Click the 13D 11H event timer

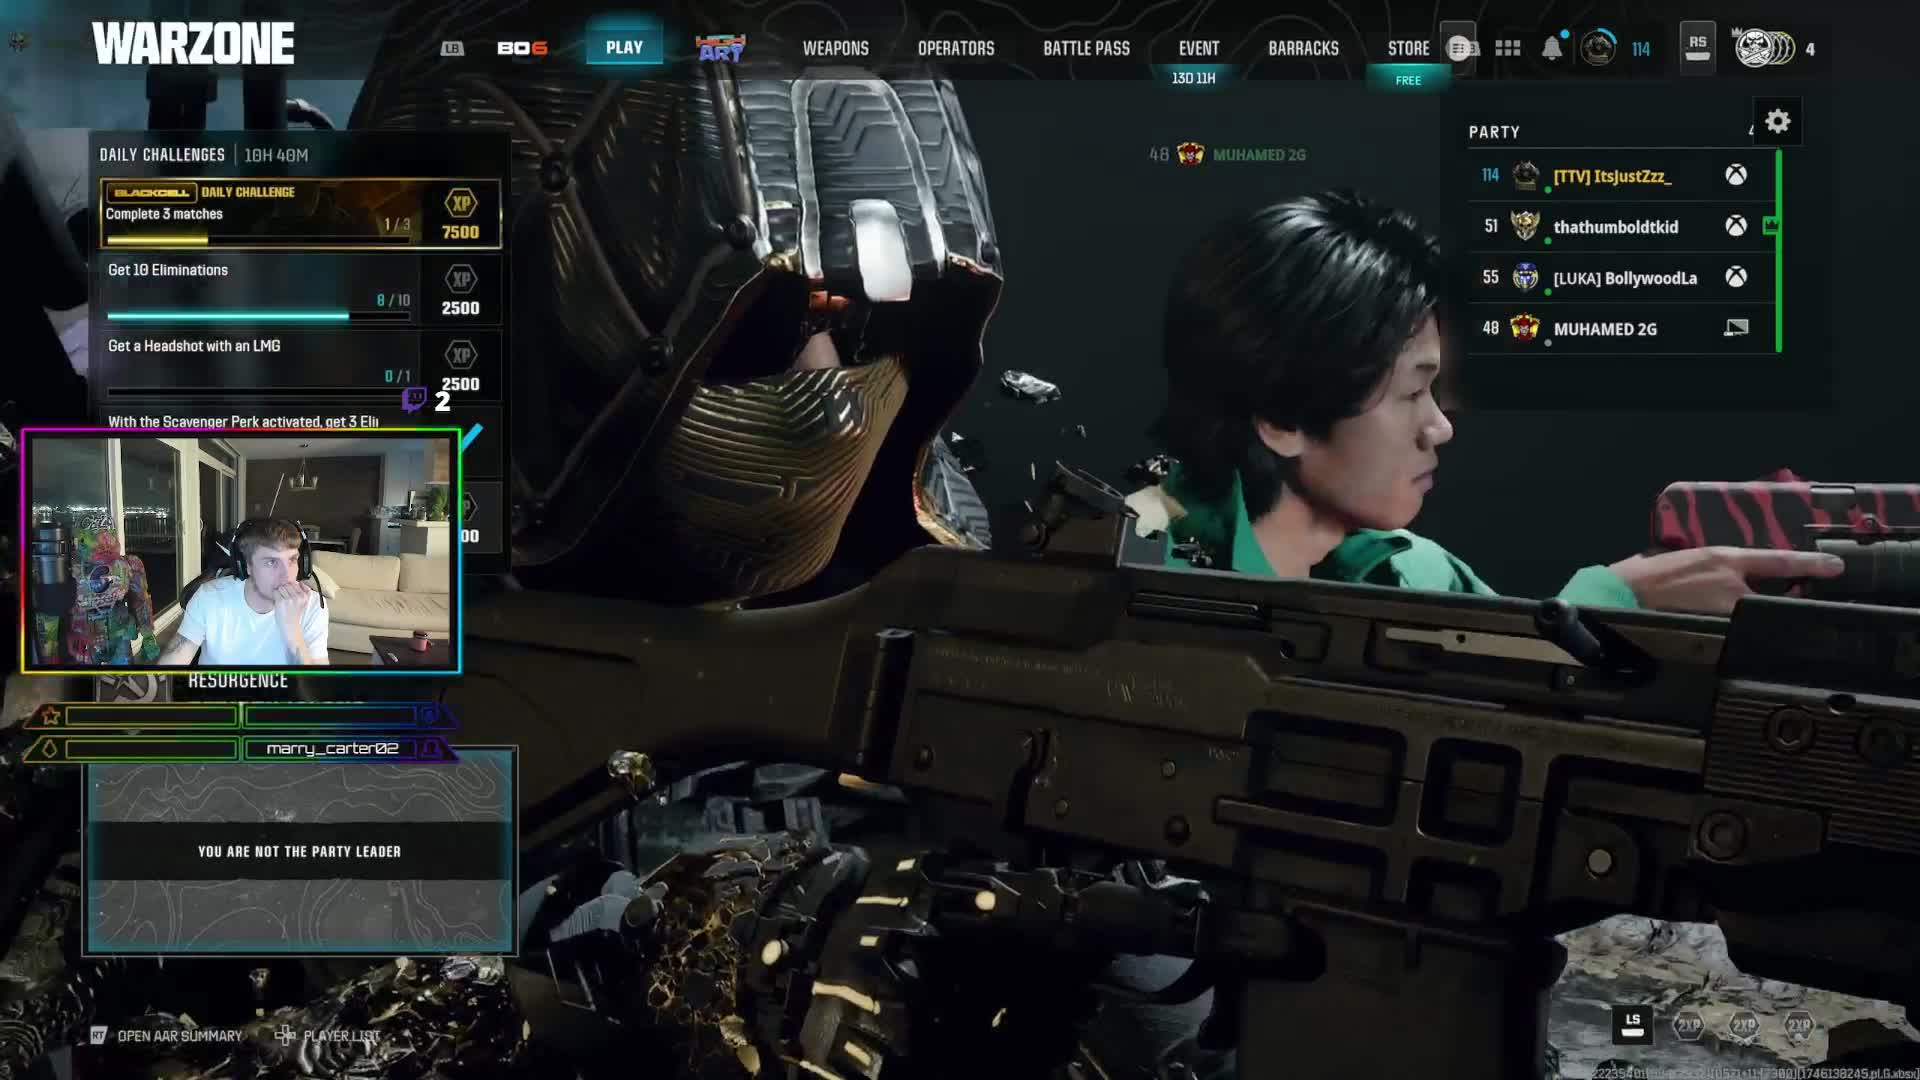pos(1193,78)
